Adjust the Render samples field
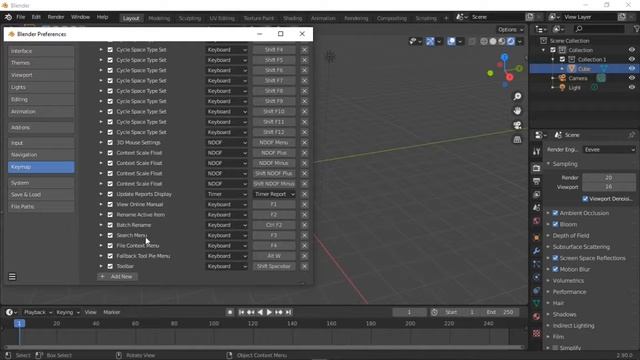 [609, 178]
